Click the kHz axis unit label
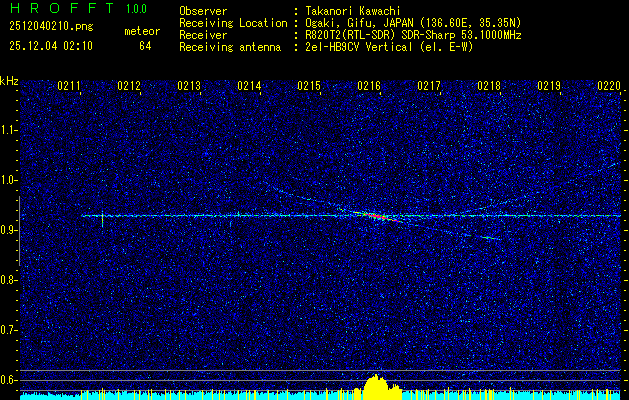Screen dimensions: 629x400 (9, 81)
